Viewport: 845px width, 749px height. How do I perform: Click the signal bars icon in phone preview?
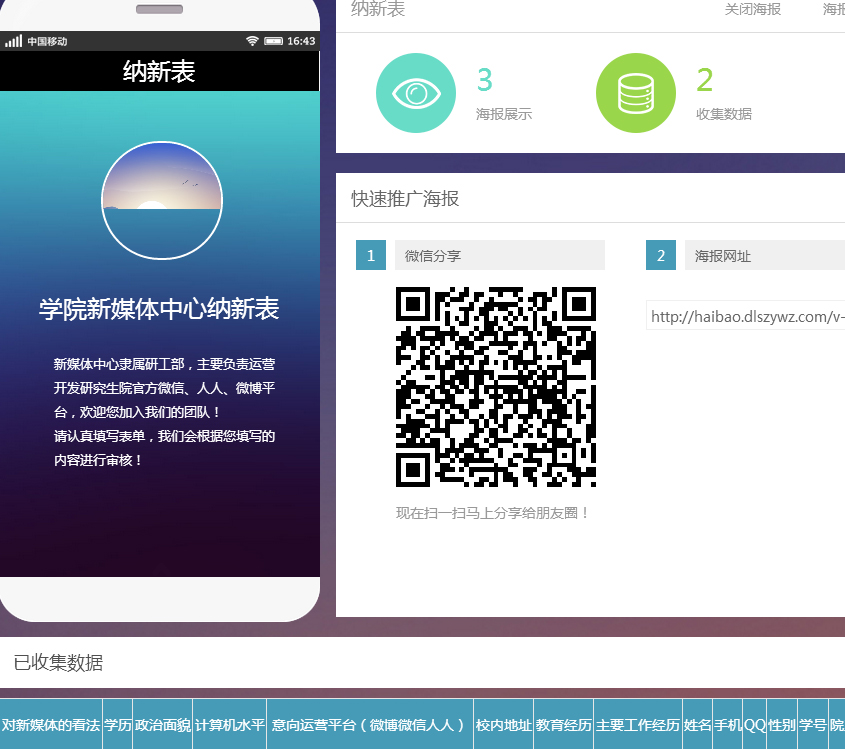[x=13, y=41]
